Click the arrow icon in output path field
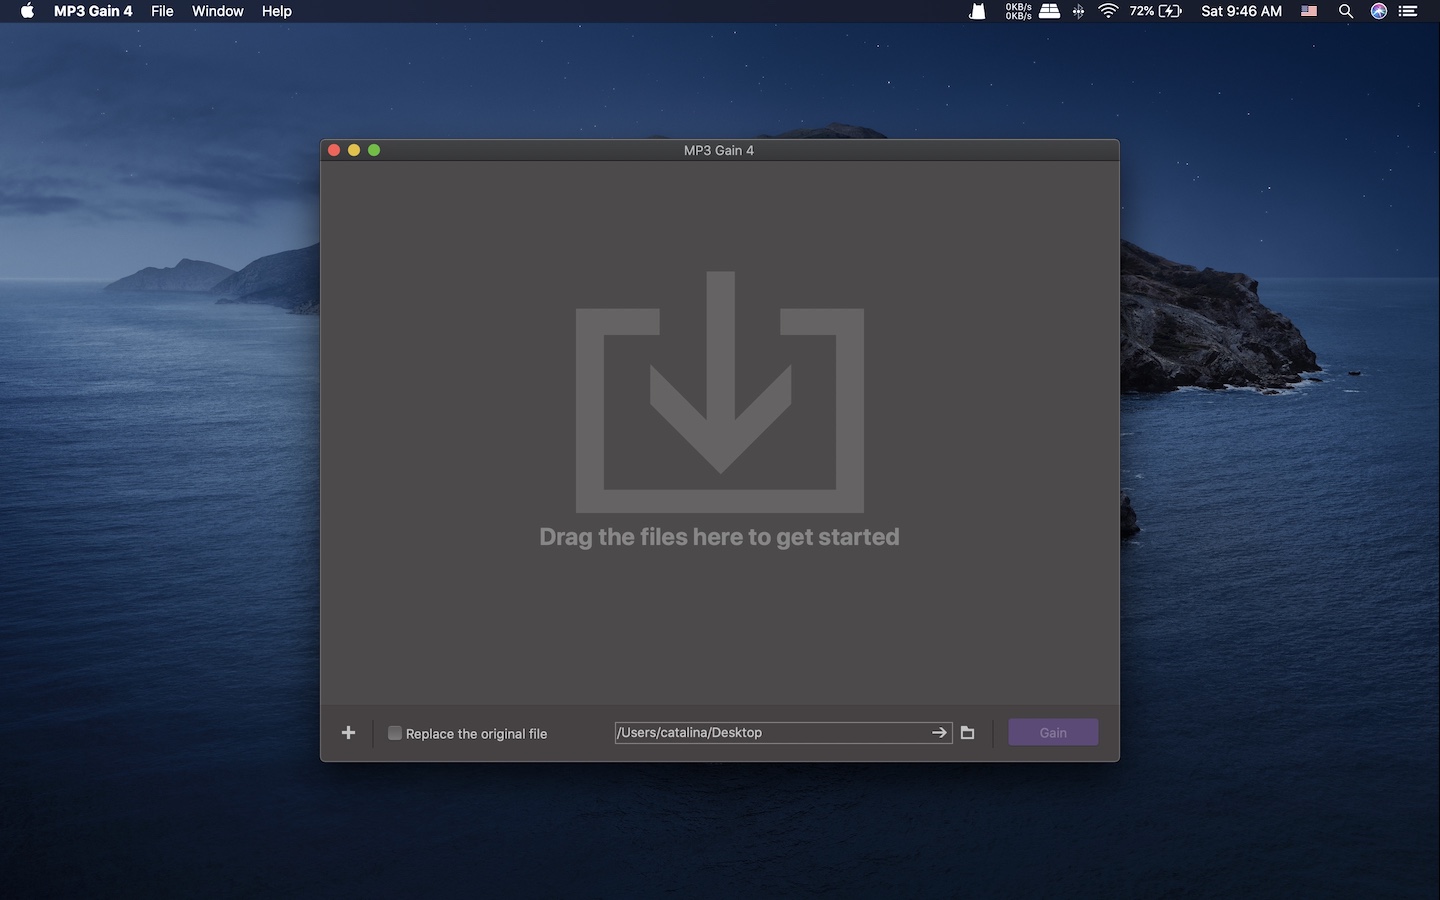Screen dimensions: 1440x900 pos(939,733)
